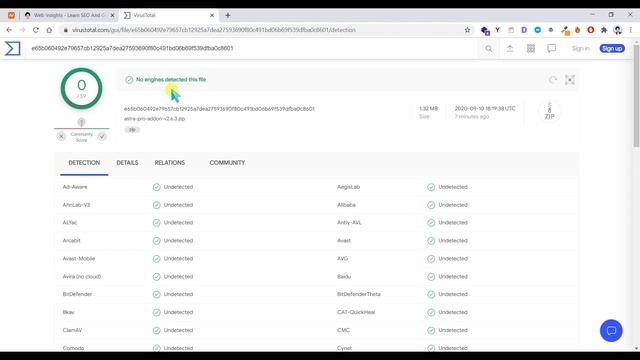
Task: Open the RELATIONS tab
Action: [x=170, y=162]
